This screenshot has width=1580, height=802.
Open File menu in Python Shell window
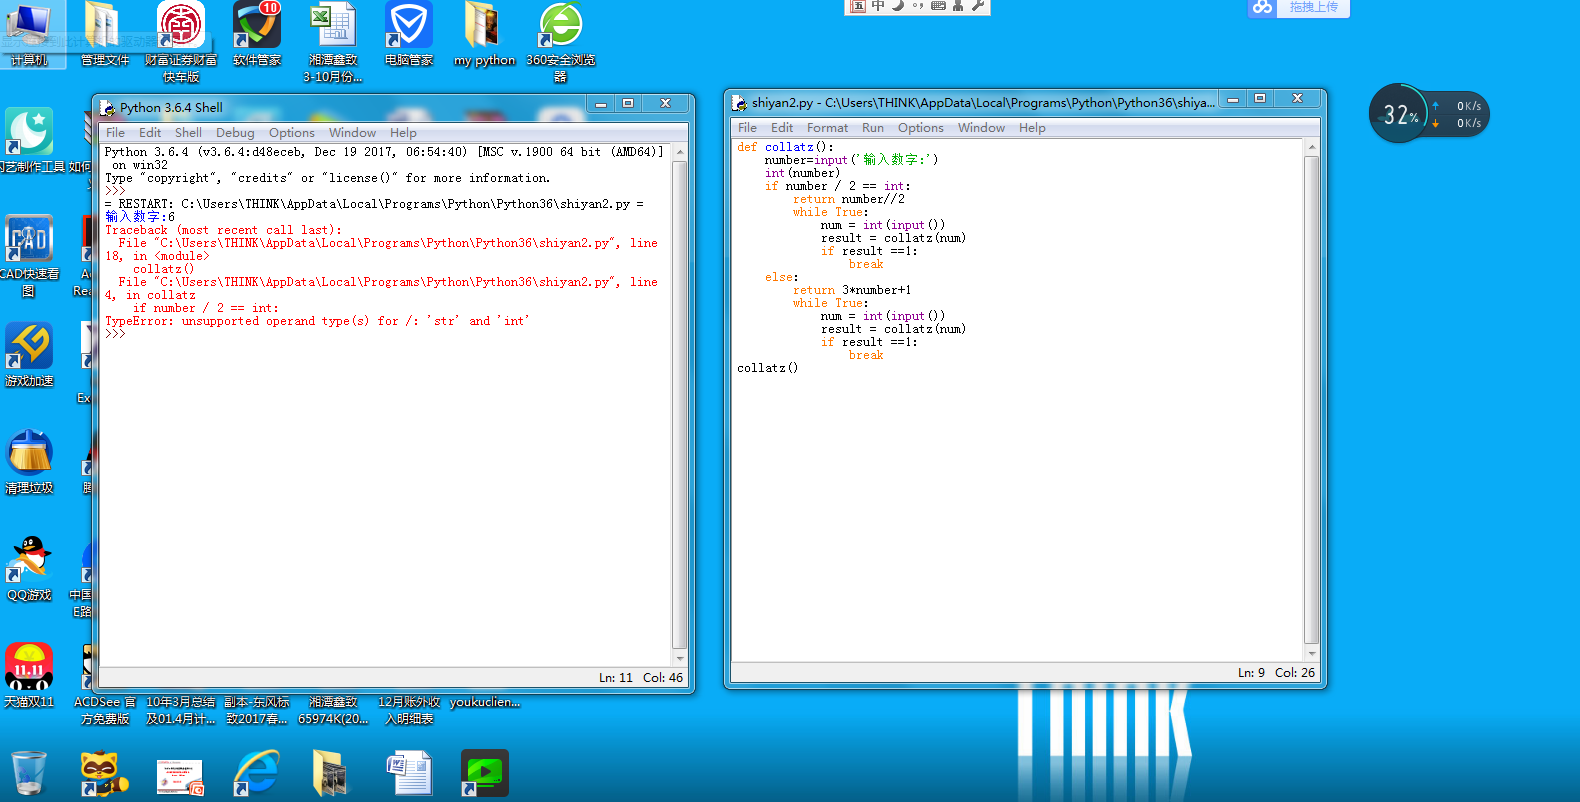pos(116,132)
